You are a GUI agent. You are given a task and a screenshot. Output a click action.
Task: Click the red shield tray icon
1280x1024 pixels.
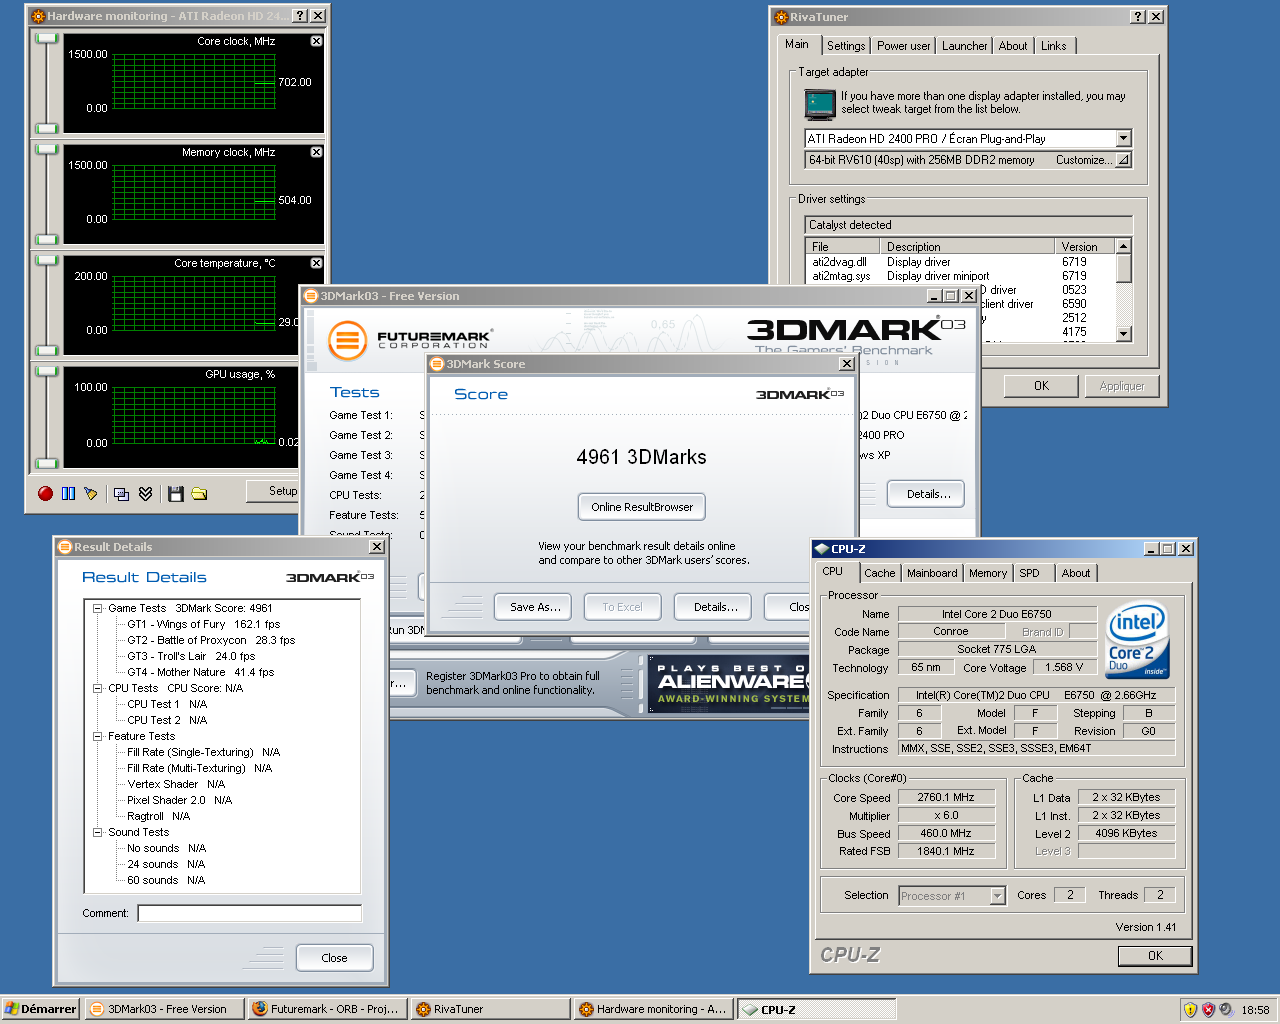tap(1208, 1010)
